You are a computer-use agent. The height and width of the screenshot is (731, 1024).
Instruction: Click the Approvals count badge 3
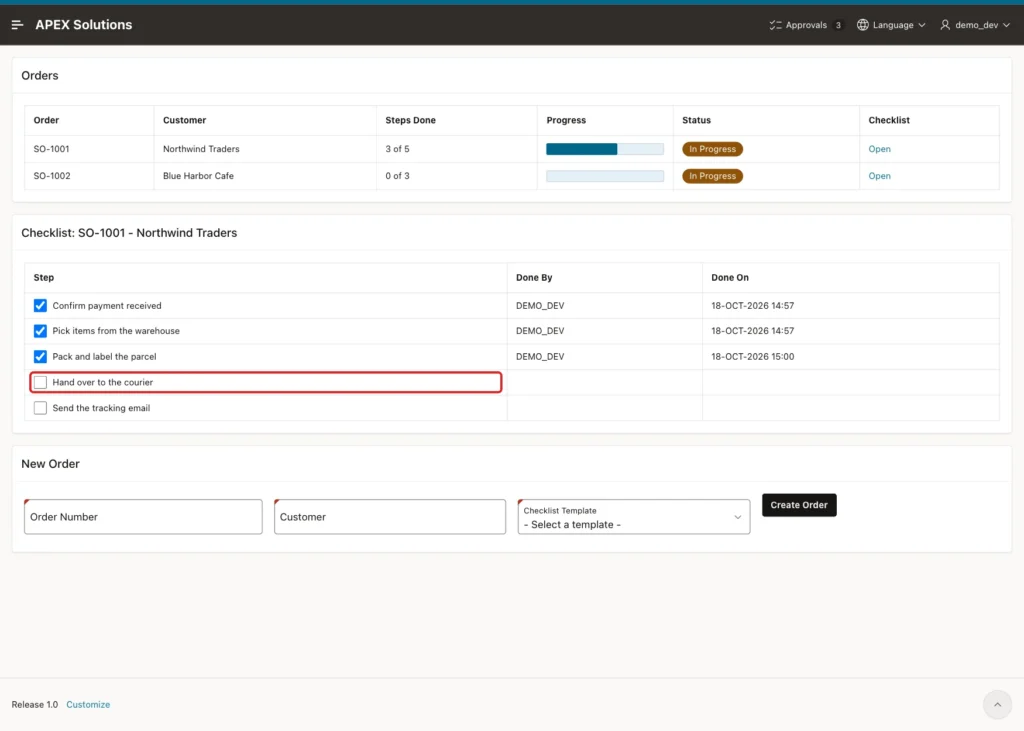coord(838,25)
